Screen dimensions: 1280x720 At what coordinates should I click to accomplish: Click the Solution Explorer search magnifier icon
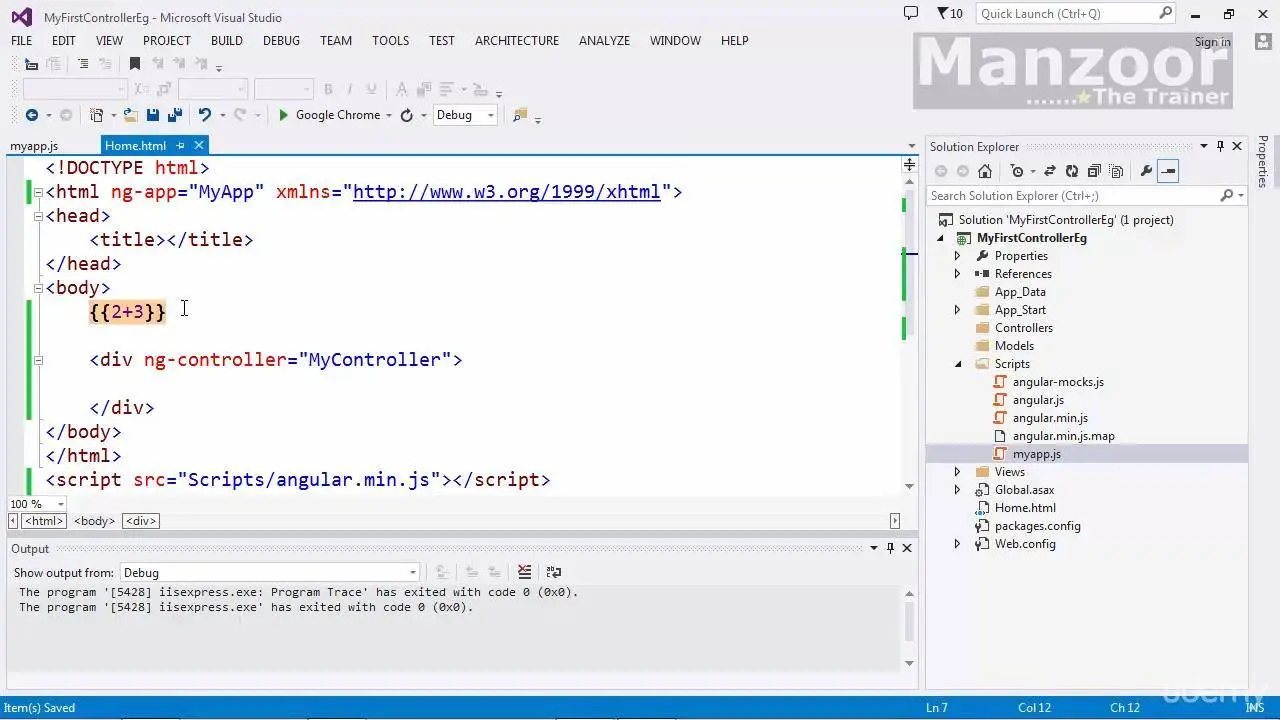click(x=1227, y=196)
